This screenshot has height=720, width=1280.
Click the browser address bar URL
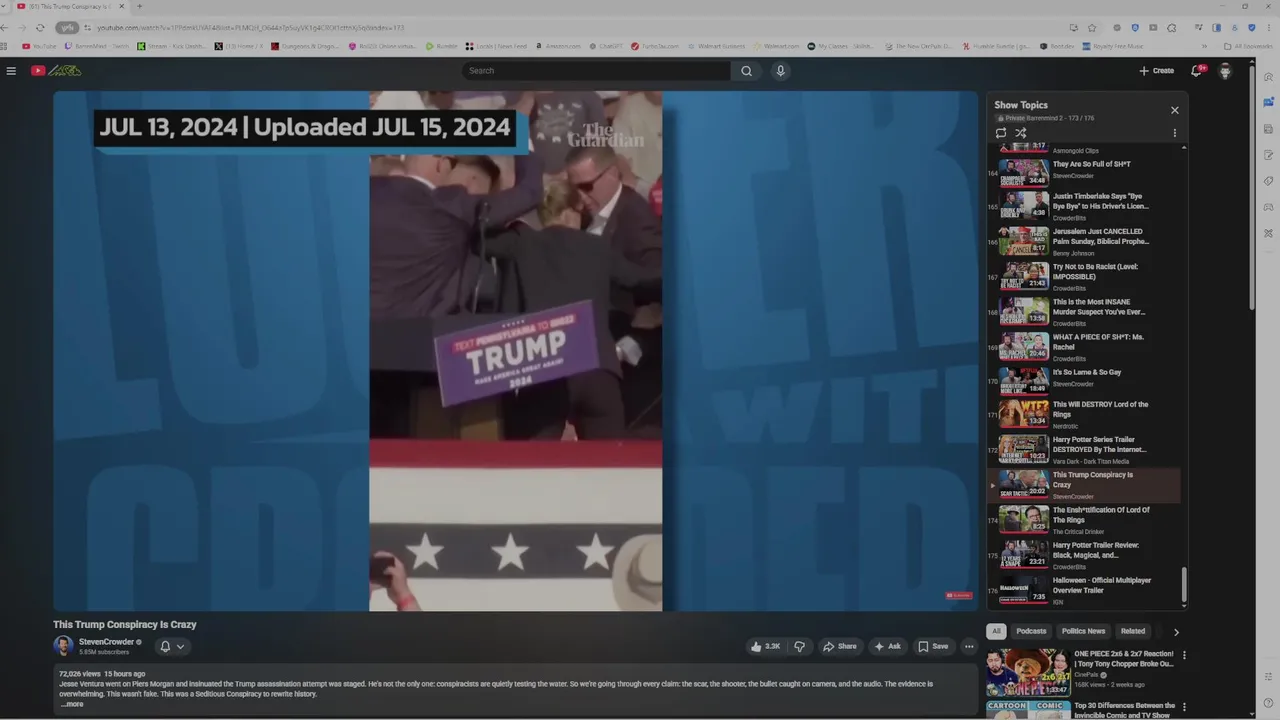[250, 28]
